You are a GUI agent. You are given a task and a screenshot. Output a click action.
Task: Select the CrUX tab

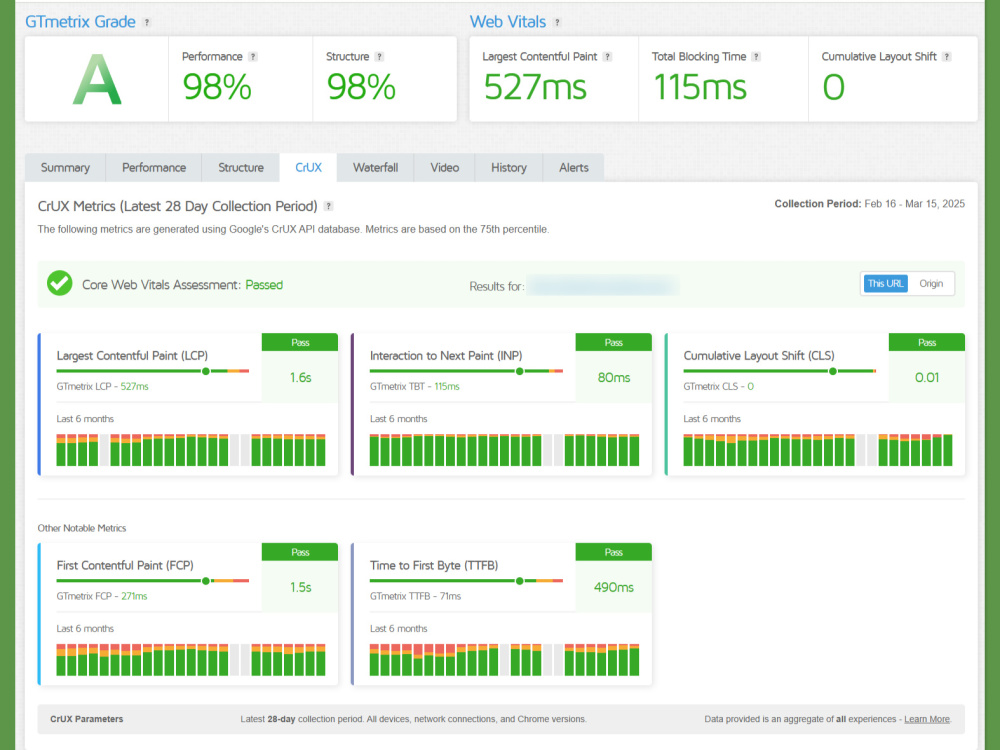tap(308, 168)
